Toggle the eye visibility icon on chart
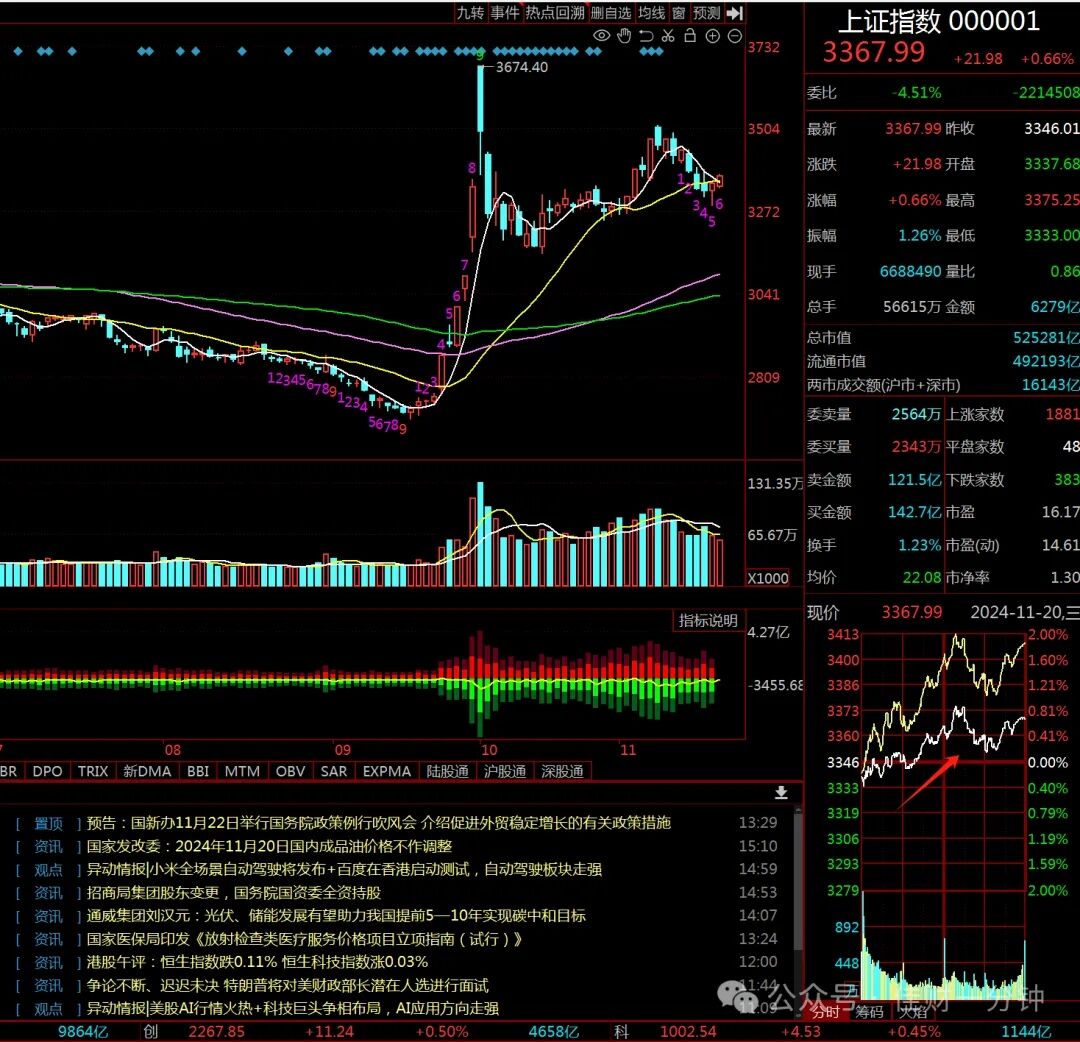Viewport: 1080px width, 1042px height. [x=601, y=36]
